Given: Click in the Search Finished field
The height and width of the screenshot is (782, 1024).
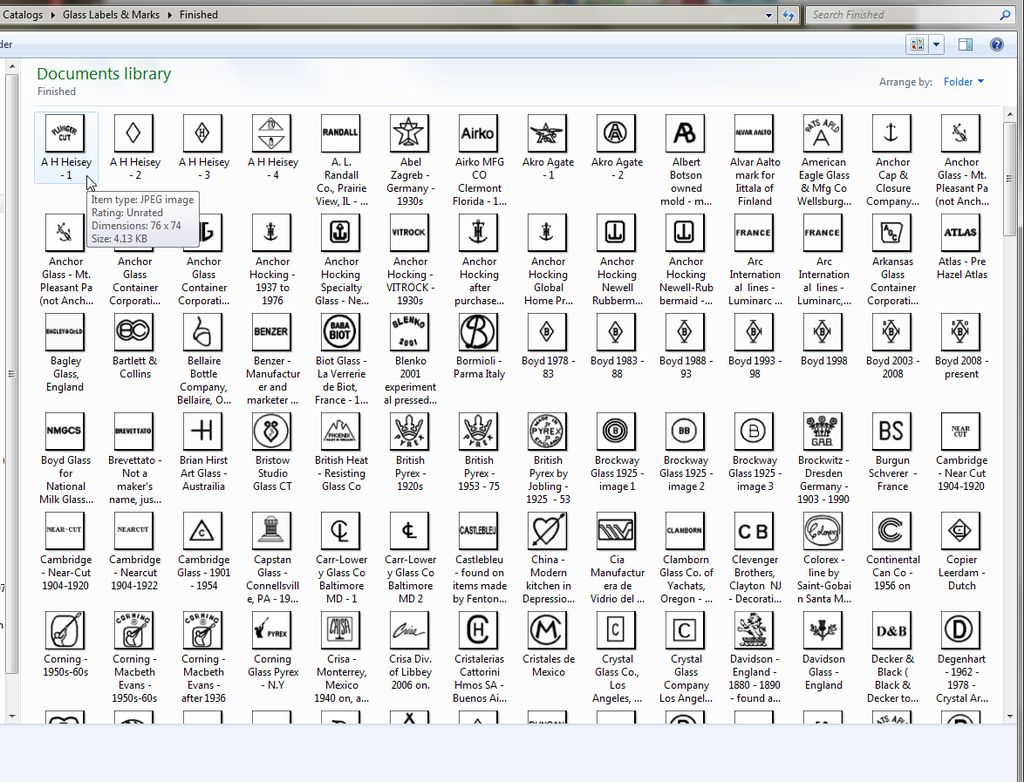Looking at the screenshot, I should pyautogui.click(x=900, y=15).
